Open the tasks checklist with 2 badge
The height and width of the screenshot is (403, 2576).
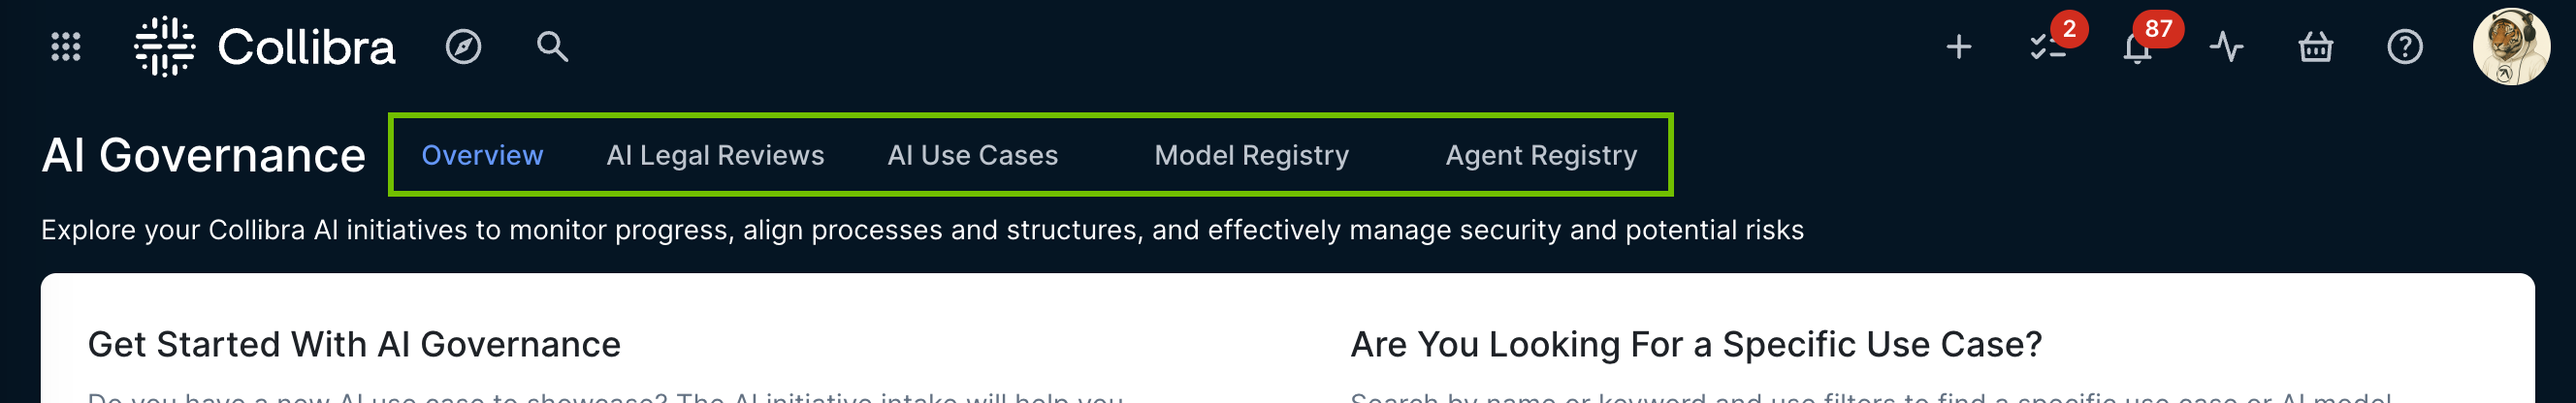(2047, 47)
